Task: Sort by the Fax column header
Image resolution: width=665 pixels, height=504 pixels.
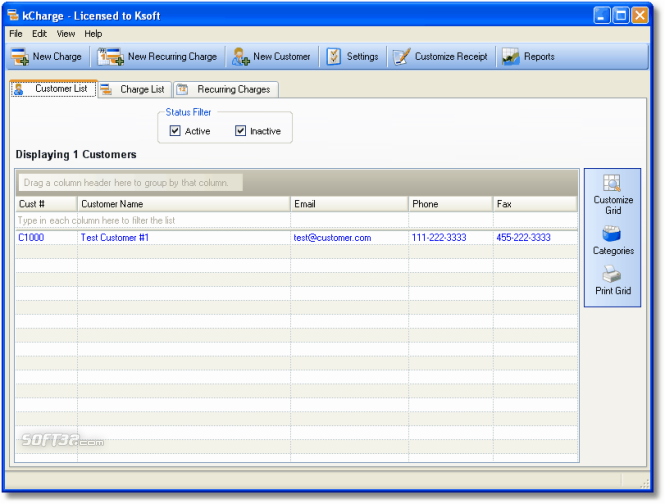Action: 535,204
